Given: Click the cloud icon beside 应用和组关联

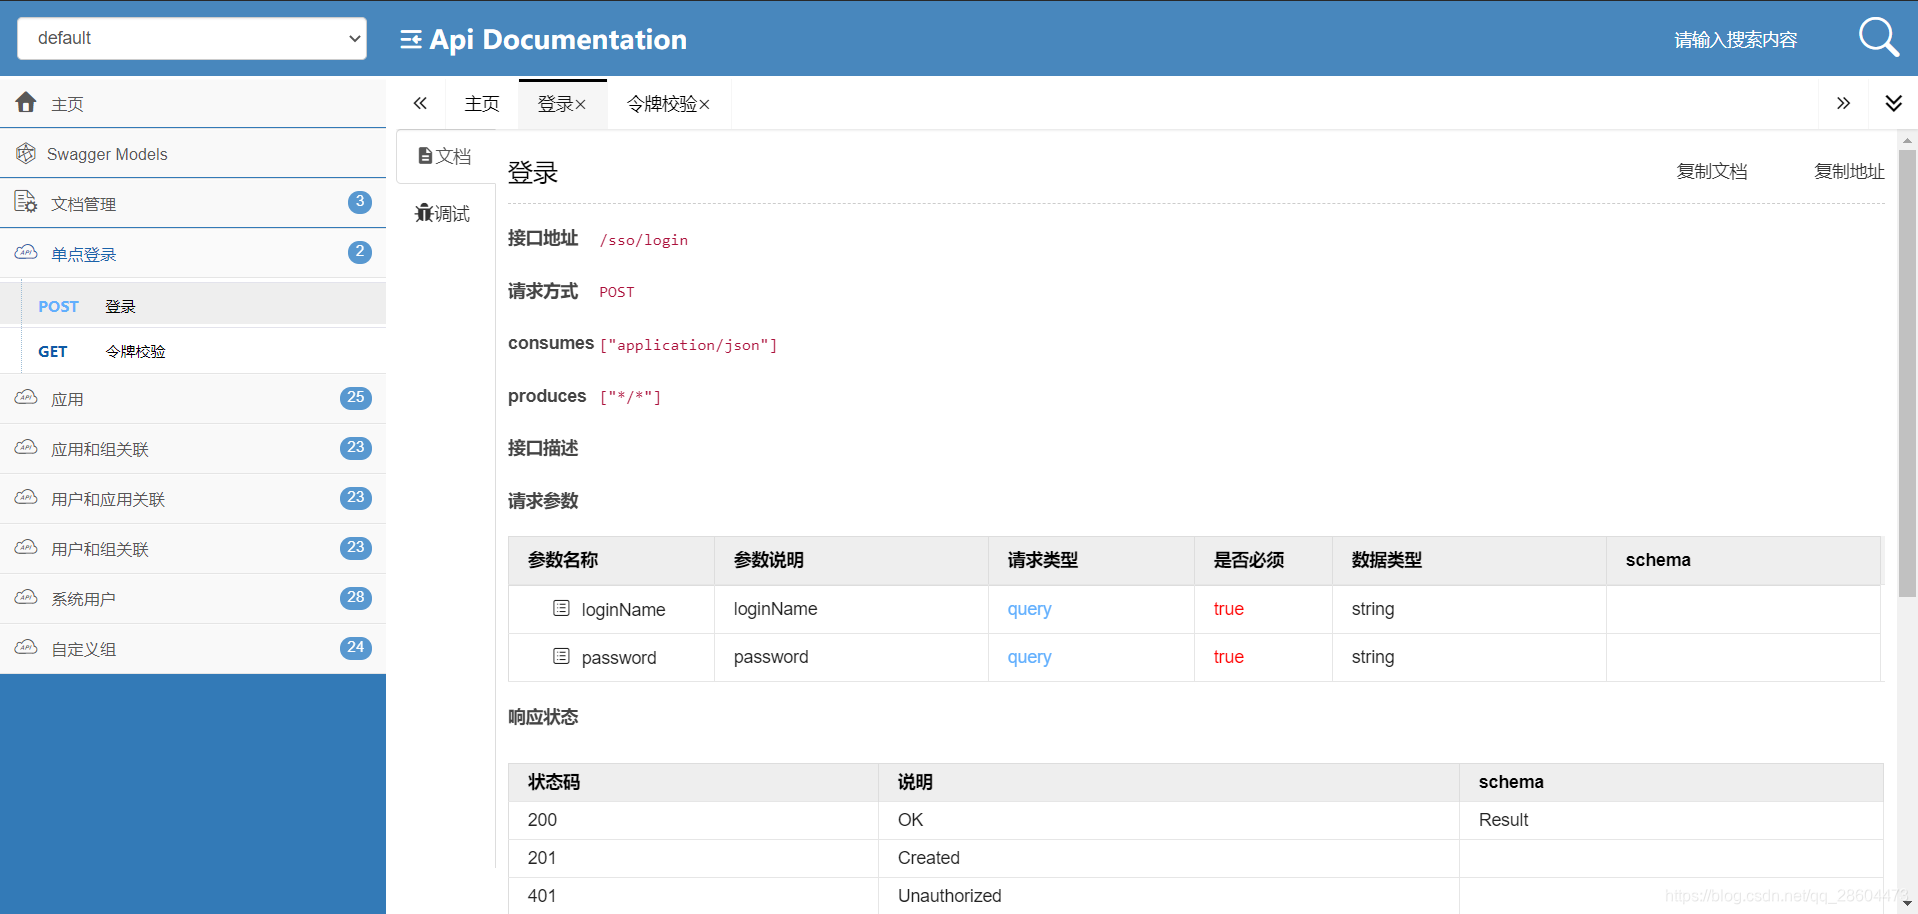Looking at the screenshot, I should [26, 448].
